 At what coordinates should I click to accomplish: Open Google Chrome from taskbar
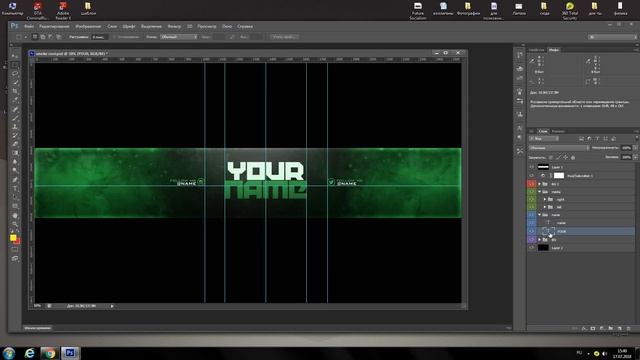coord(49,353)
